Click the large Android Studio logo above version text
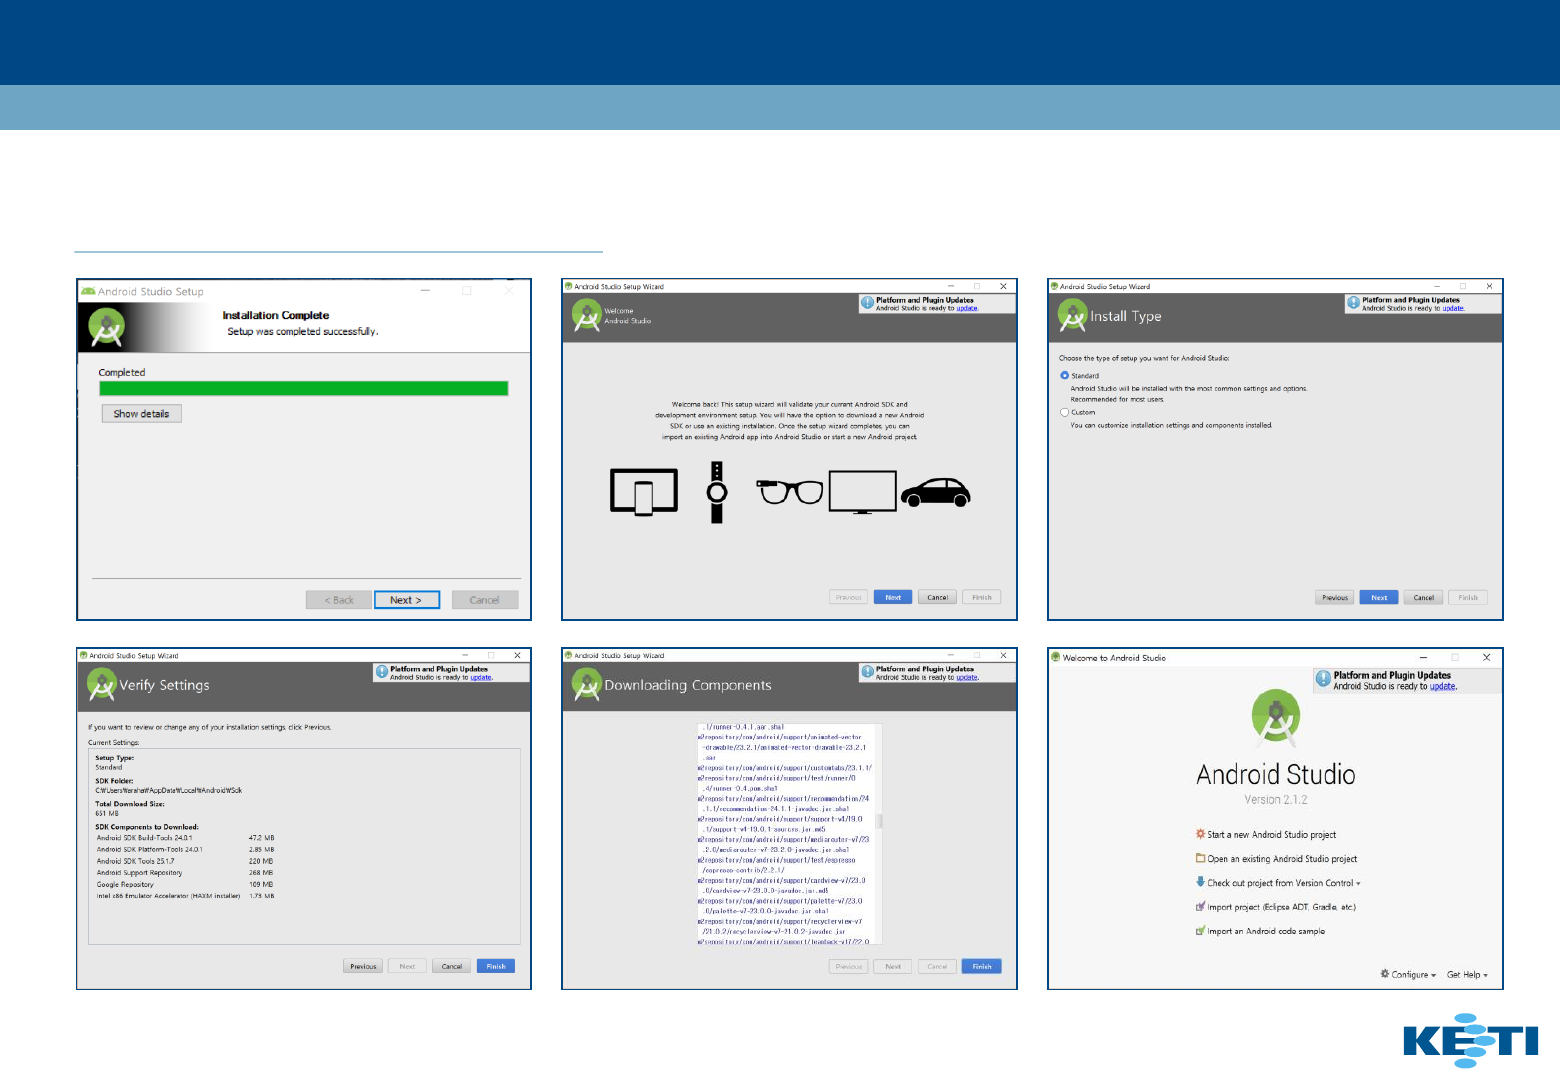The width and height of the screenshot is (1560, 1080). 1276,718
